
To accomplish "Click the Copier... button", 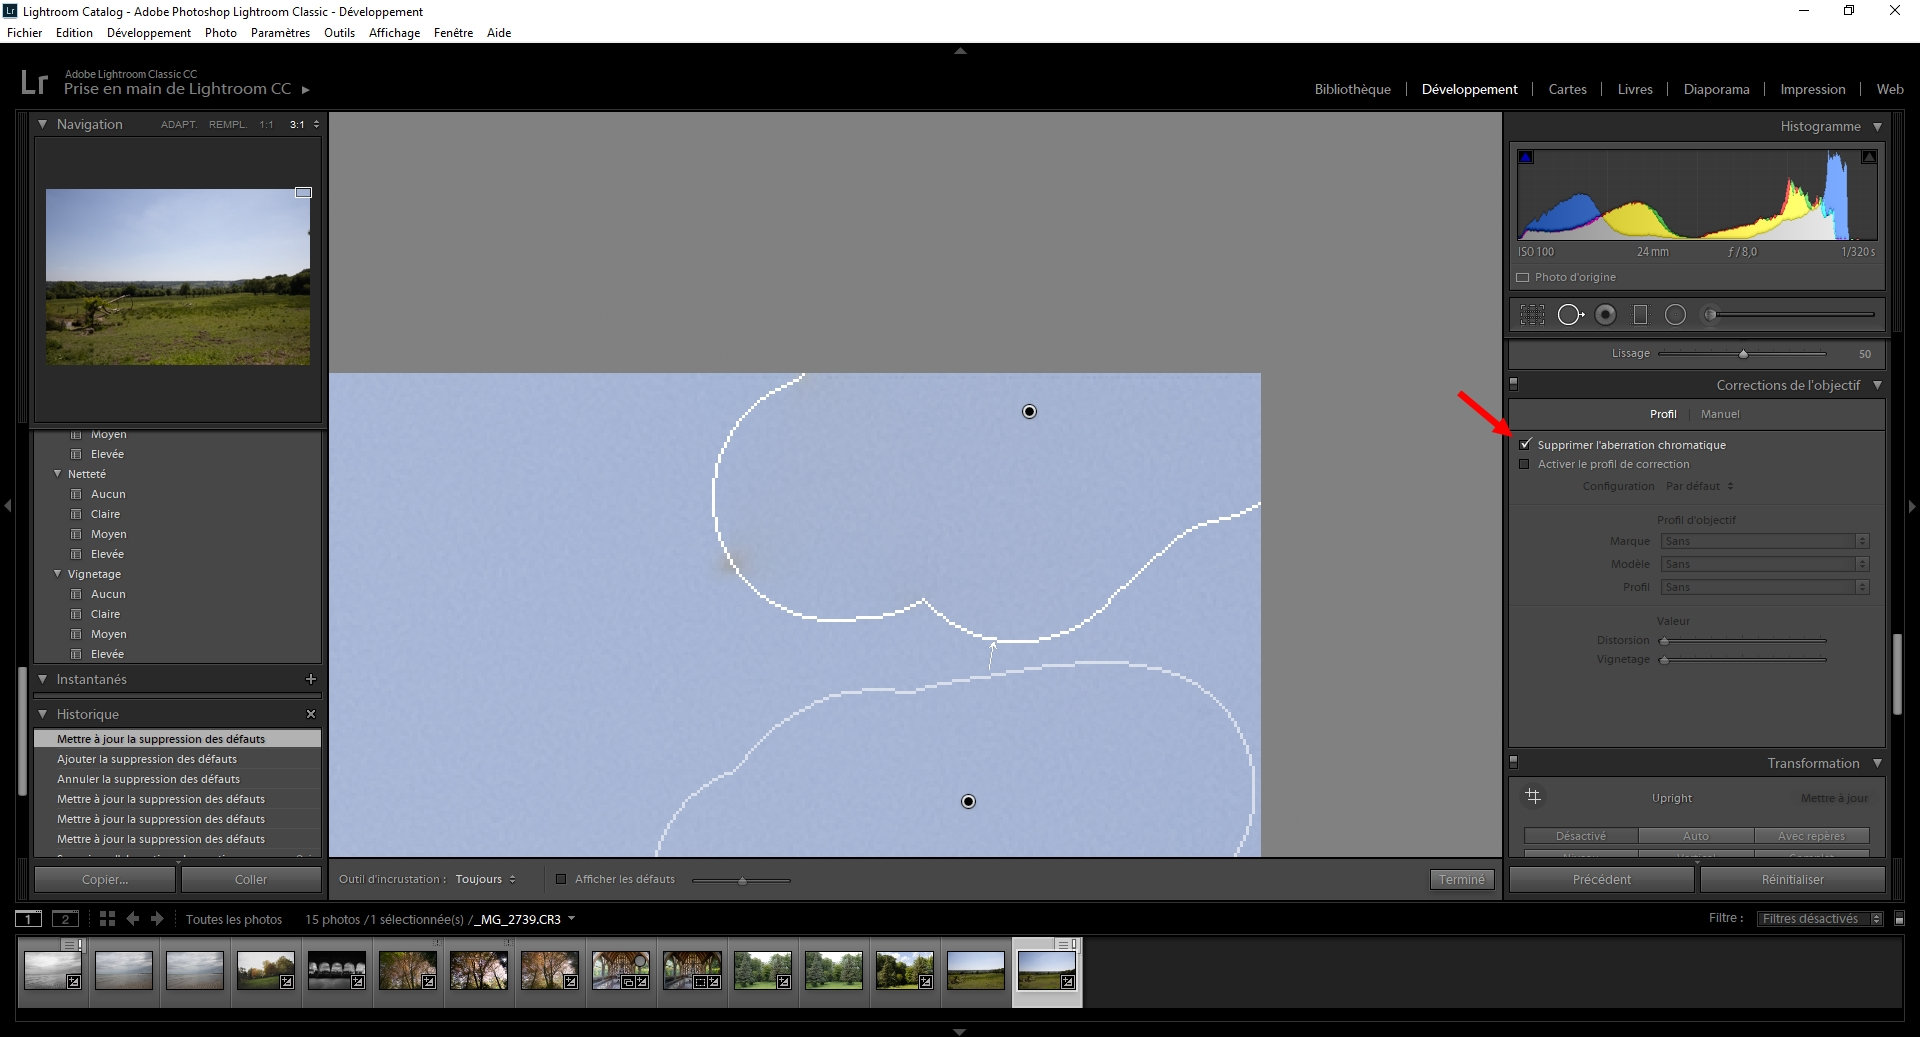I will point(105,880).
